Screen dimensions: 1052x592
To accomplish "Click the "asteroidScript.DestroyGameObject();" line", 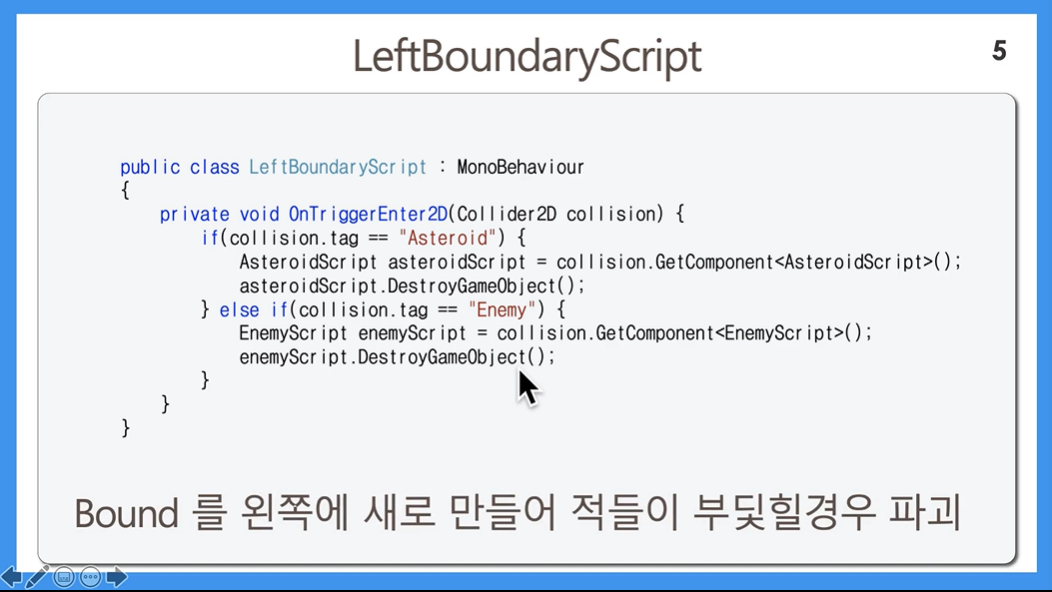I will coord(412,286).
